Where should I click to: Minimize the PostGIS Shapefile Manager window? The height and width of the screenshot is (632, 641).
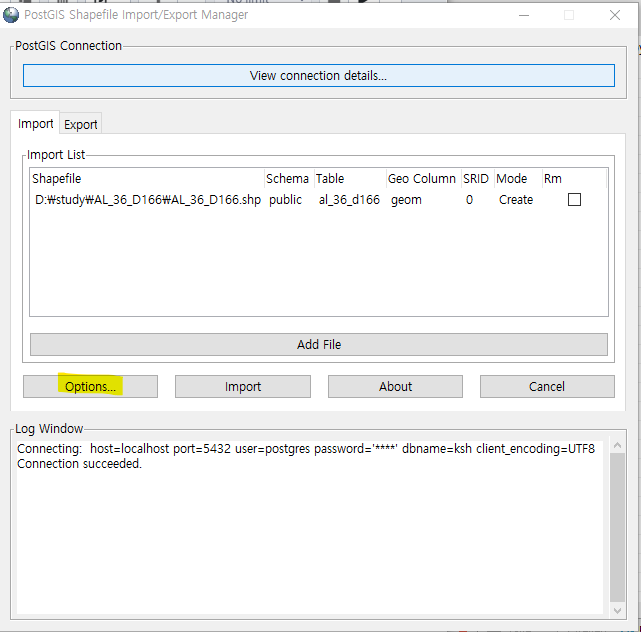524,16
